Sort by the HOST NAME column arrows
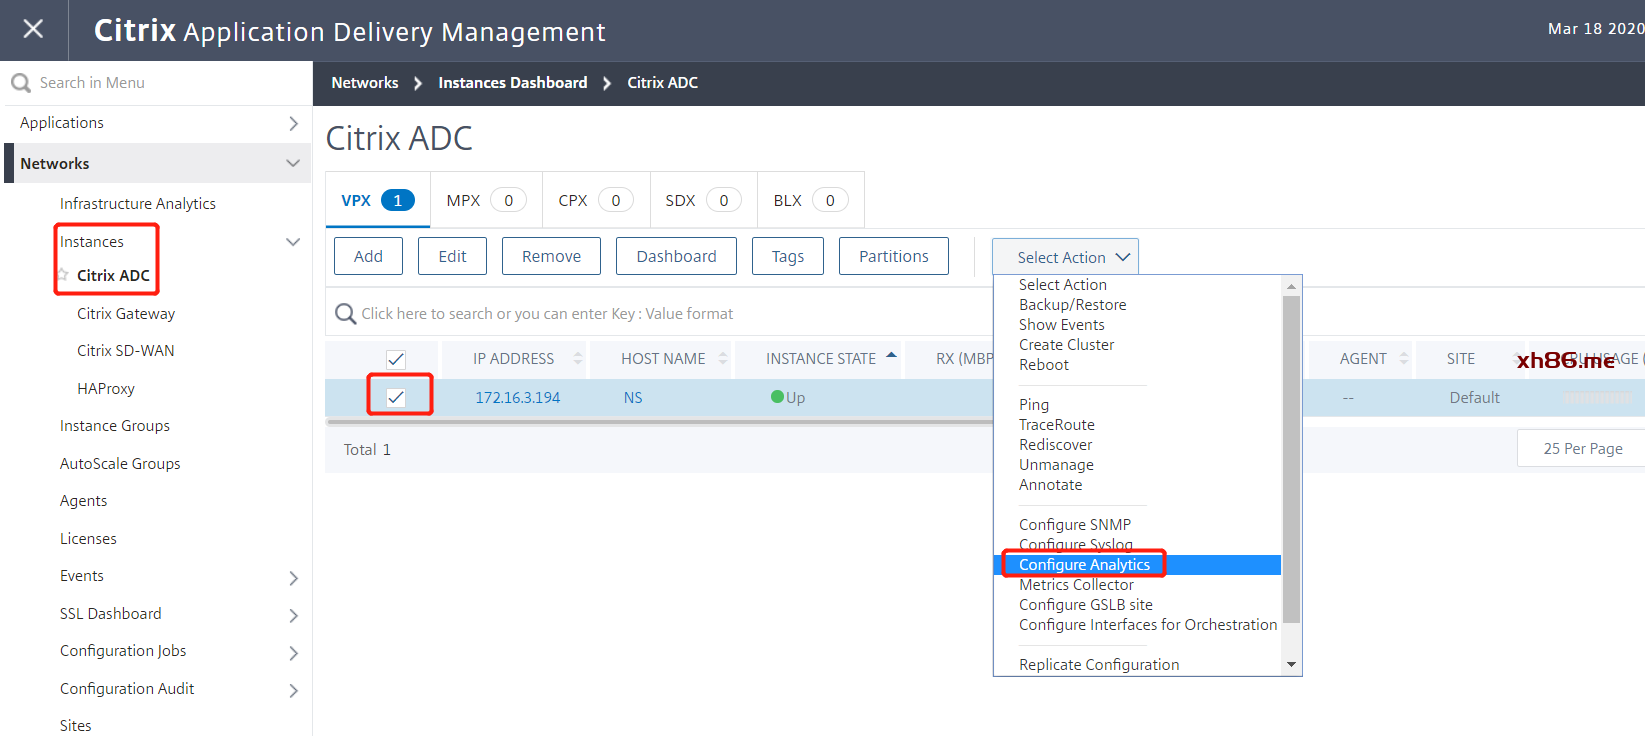1645x736 pixels. [x=723, y=358]
